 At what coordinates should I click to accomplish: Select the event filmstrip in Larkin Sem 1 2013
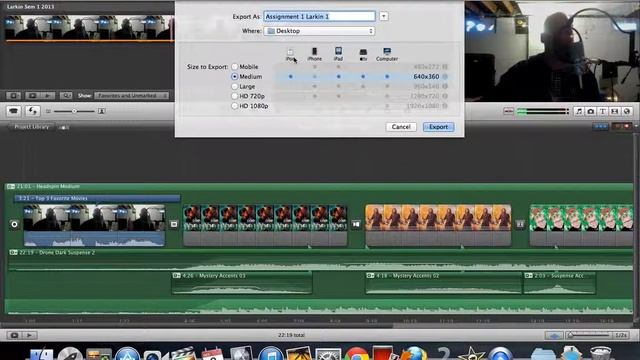pos(89,28)
